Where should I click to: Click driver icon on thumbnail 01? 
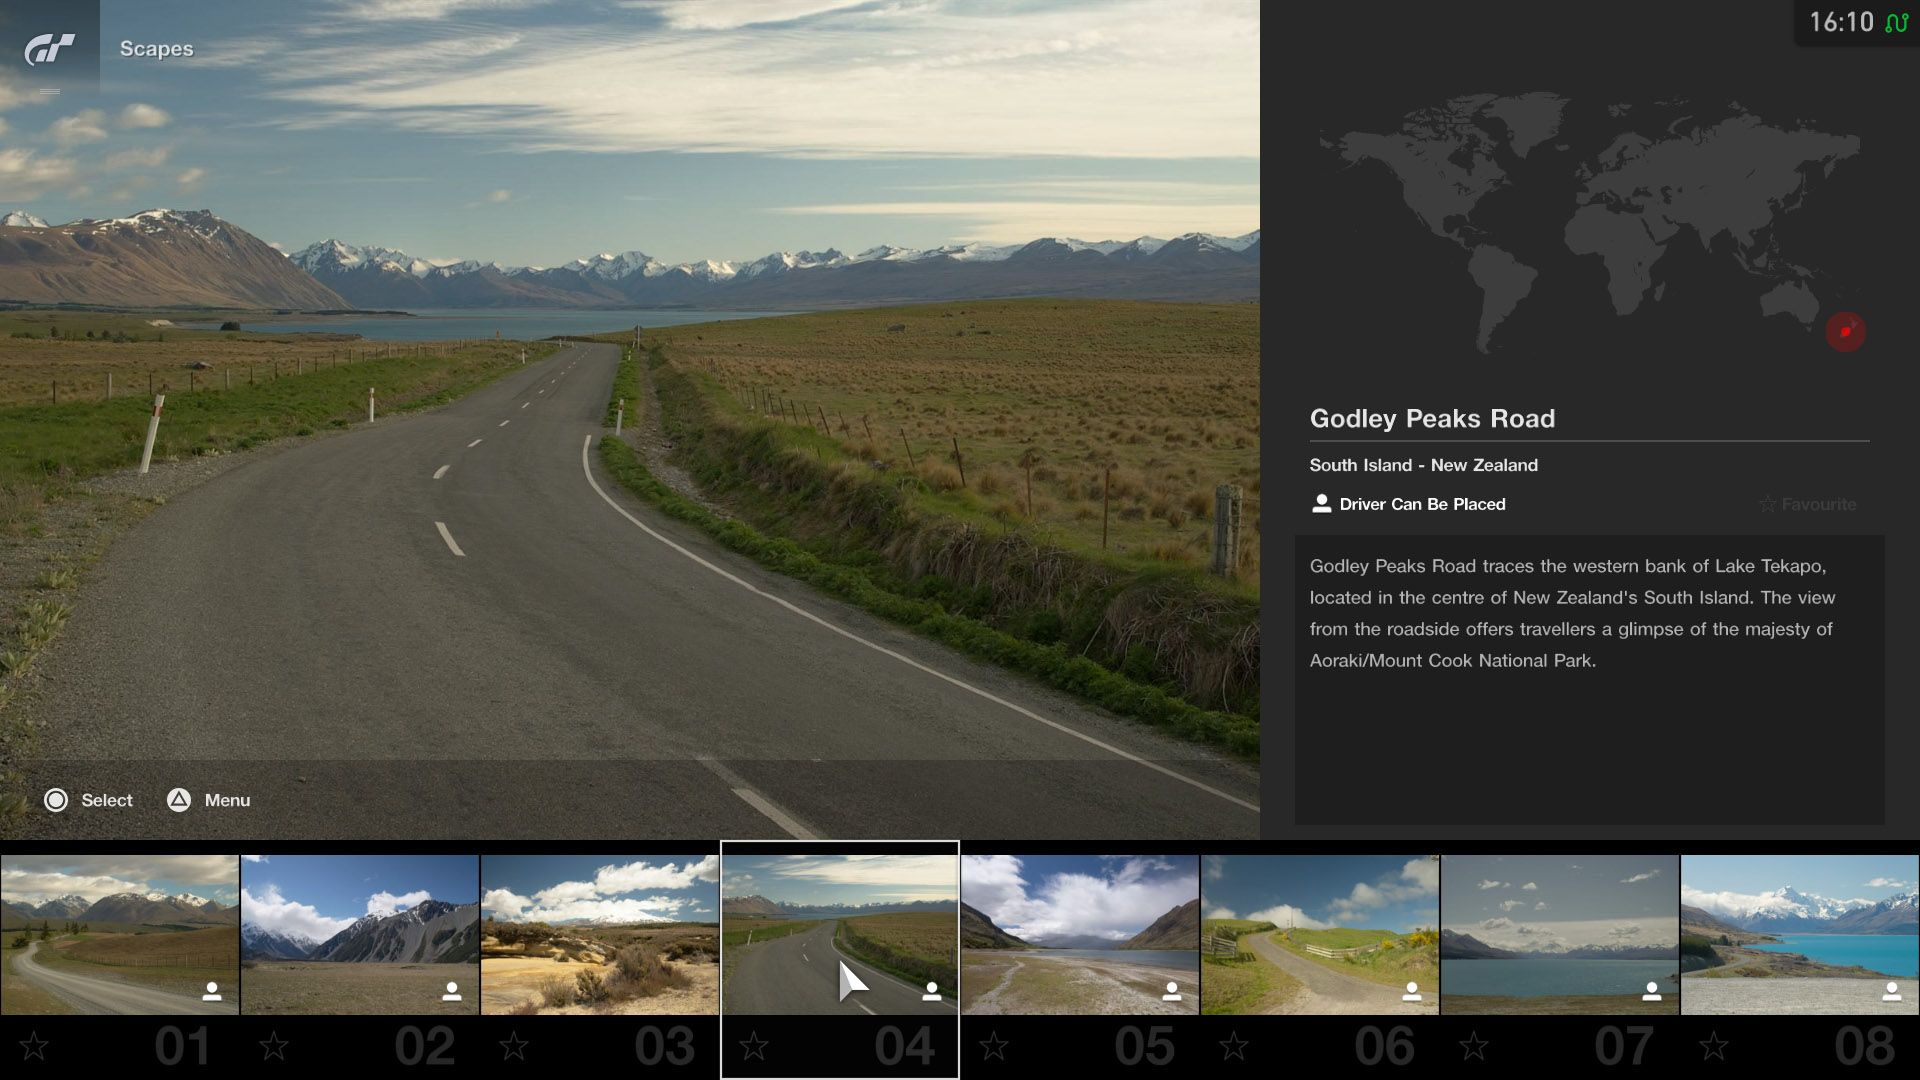pyautogui.click(x=212, y=991)
